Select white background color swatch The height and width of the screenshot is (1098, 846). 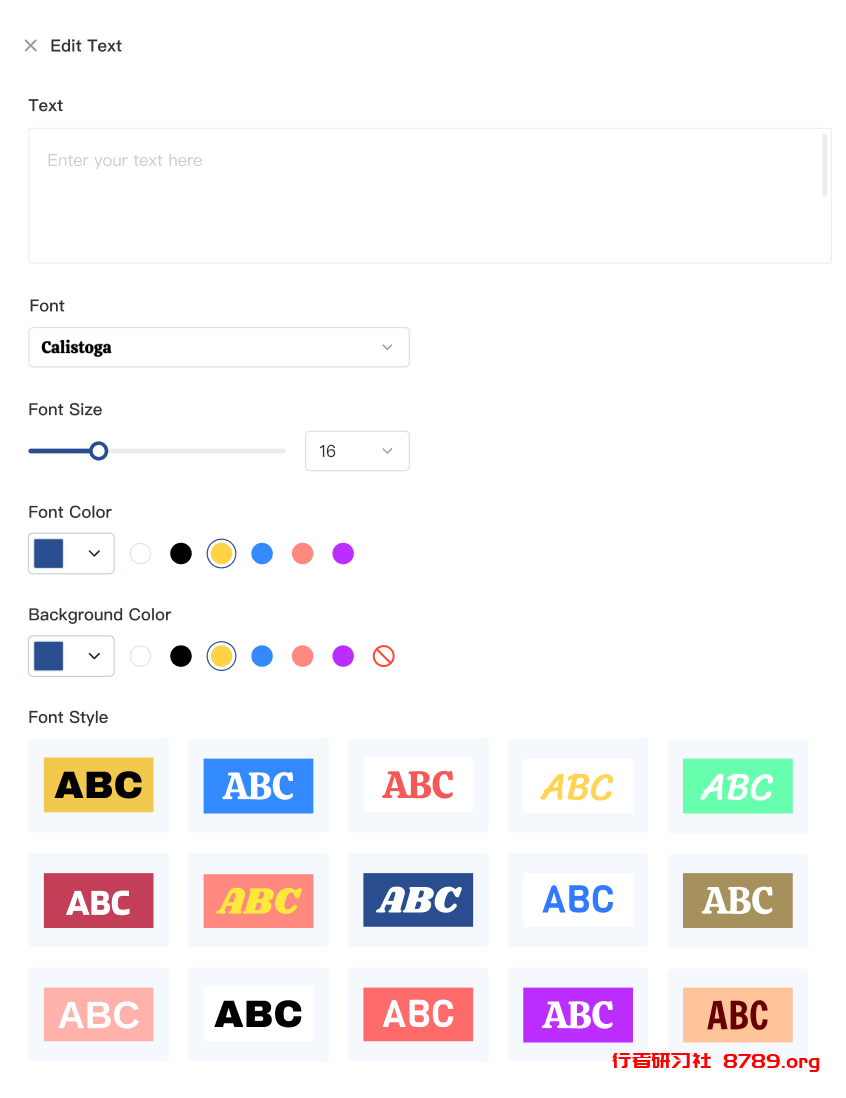tap(140, 656)
